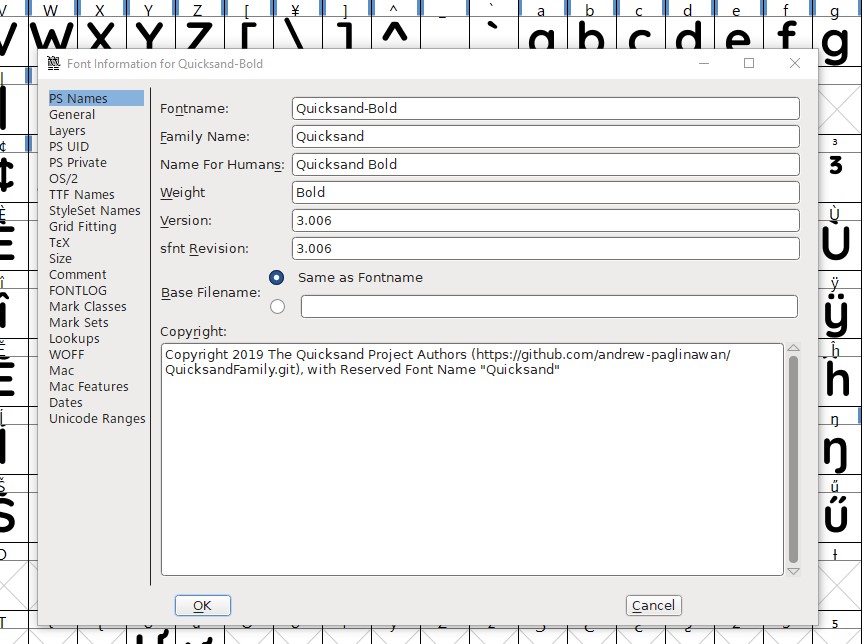Click the empty Base Filename text field
This screenshot has height=644, width=862.
(549, 306)
